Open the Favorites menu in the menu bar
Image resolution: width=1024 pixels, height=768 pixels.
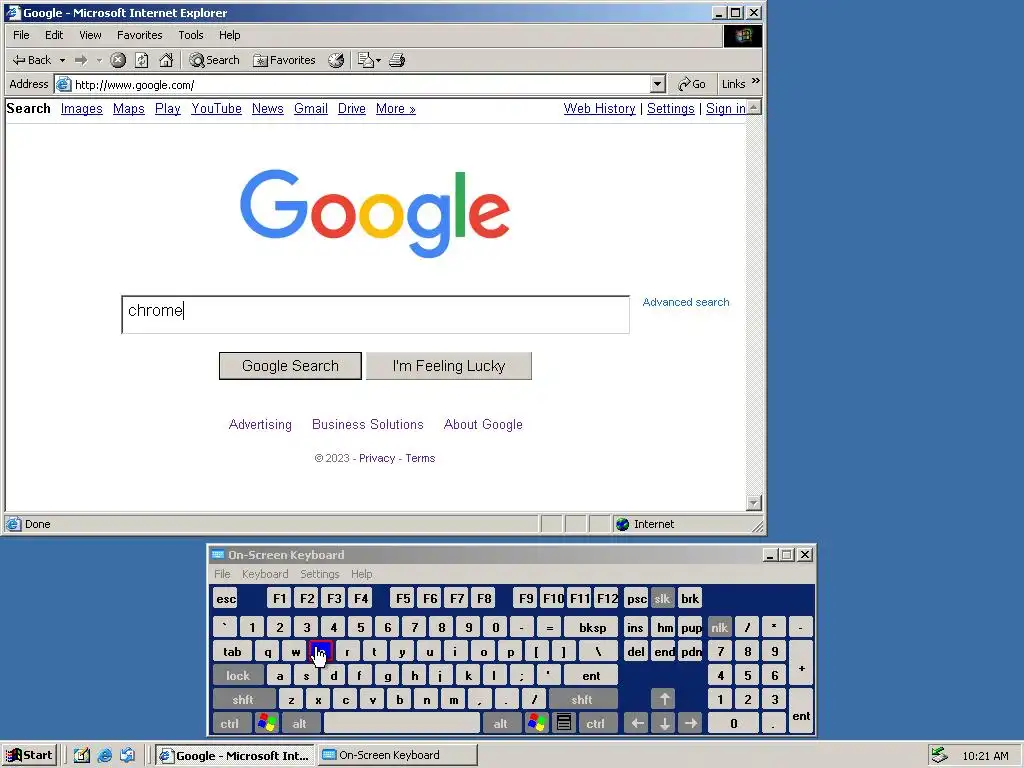pyautogui.click(x=140, y=35)
